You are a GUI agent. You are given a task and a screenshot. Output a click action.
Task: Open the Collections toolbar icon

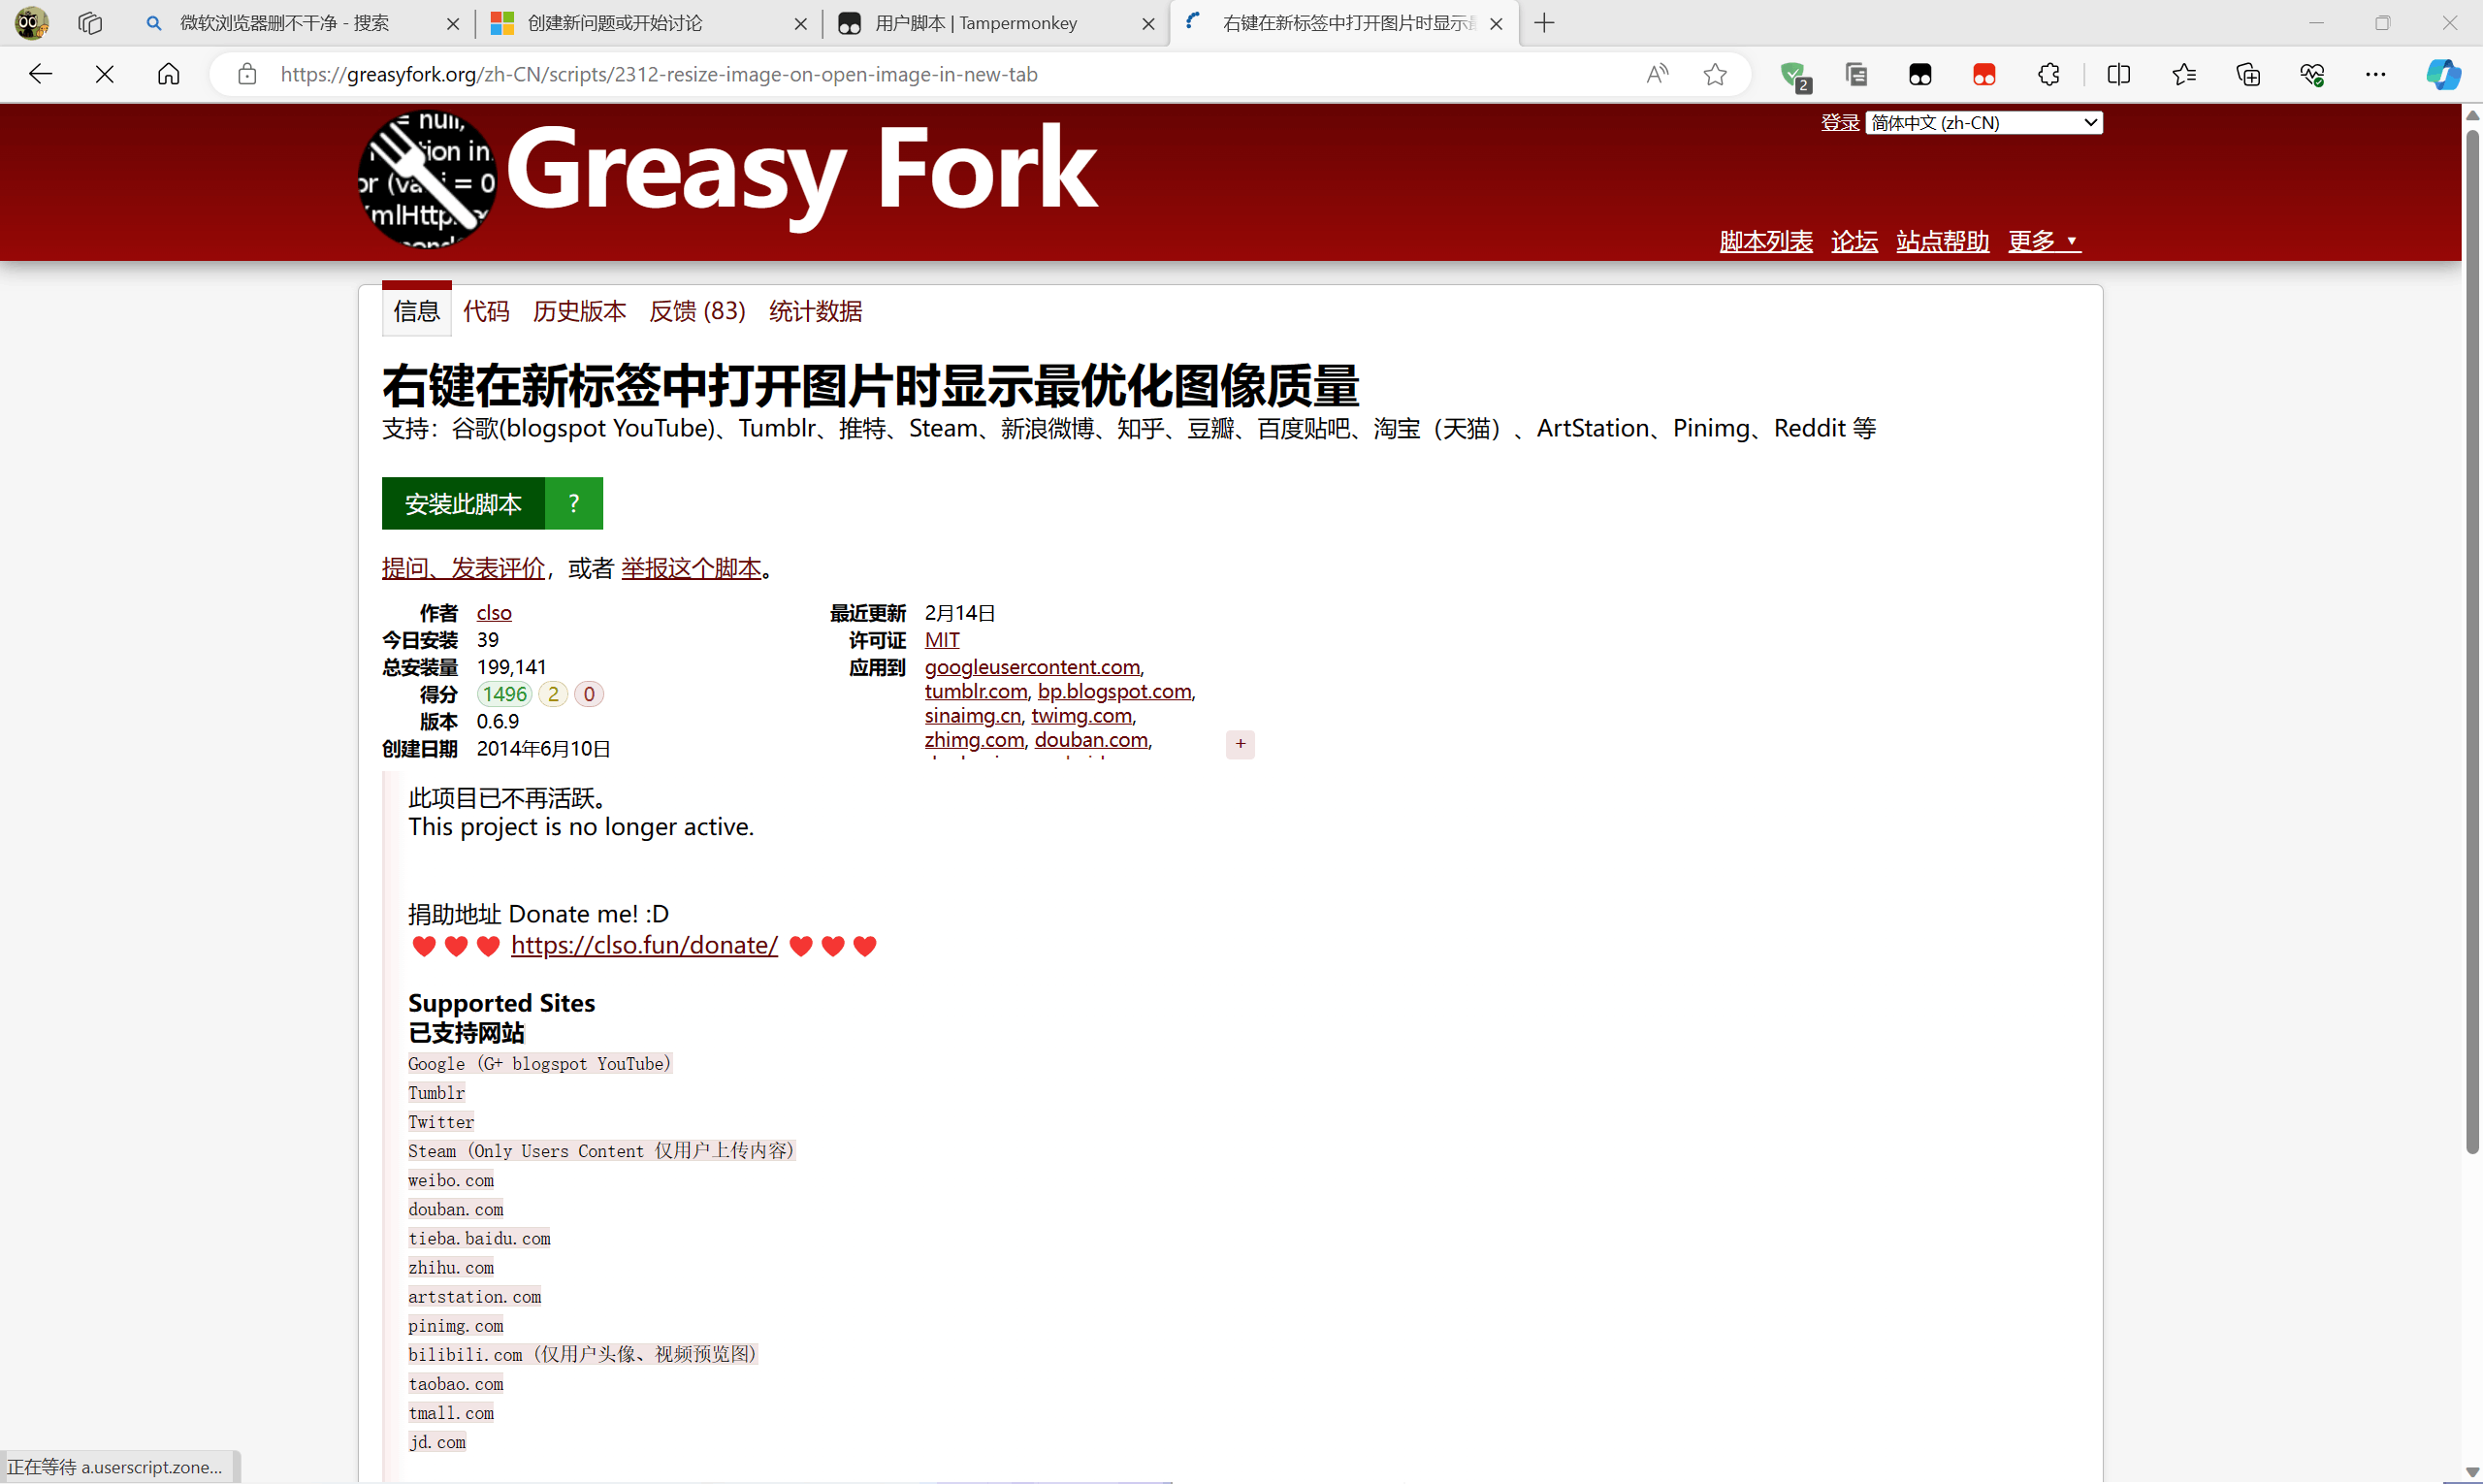2248,74
